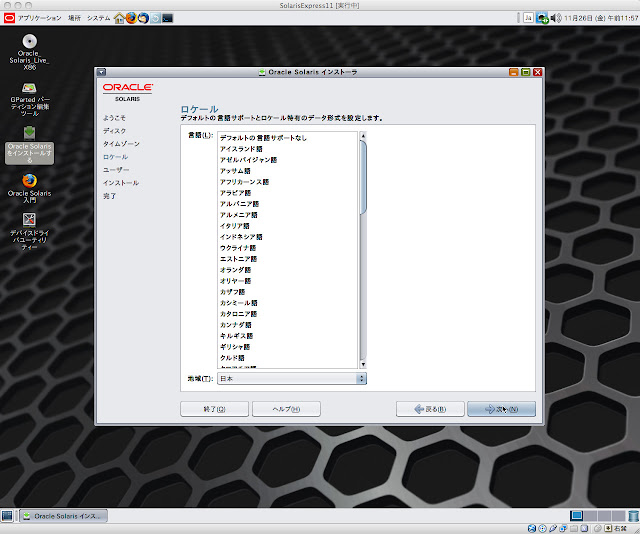Open the 地域 (territory) dropdown showing 日本
This screenshot has height=534, width=640.
tap(291, 378)
